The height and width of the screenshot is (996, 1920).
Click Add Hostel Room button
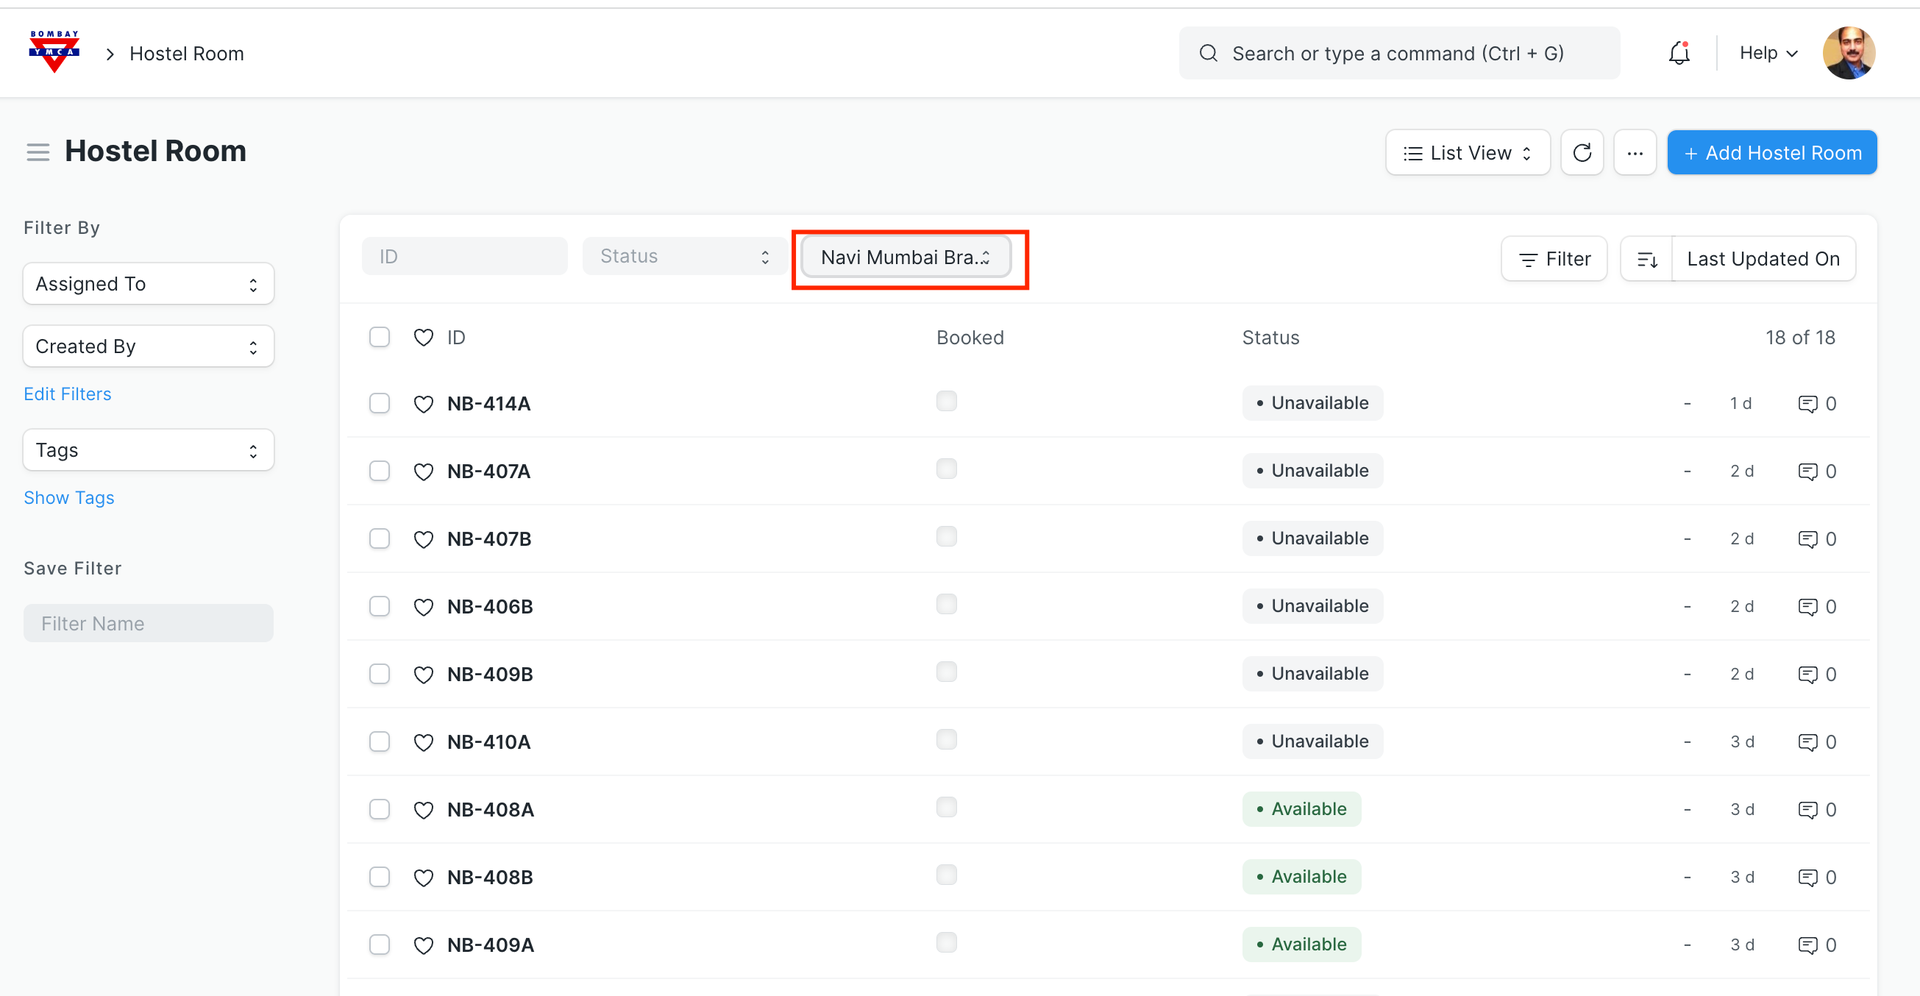click(1771, 153)
